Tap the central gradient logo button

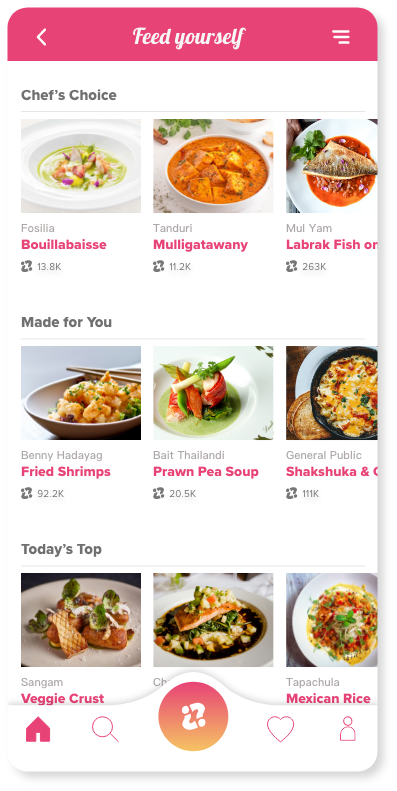click(x=193, y=716)
